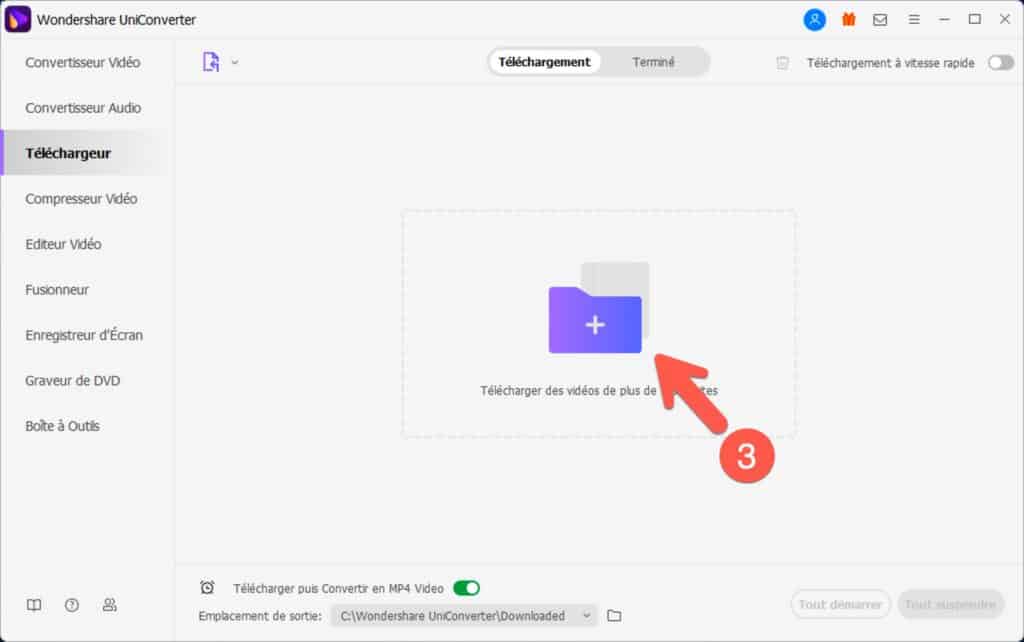Expand the arrow next to paste URL icon
Image resolution: width=1024 pixels, height=642 pixels.
click(x=235, y=63)
